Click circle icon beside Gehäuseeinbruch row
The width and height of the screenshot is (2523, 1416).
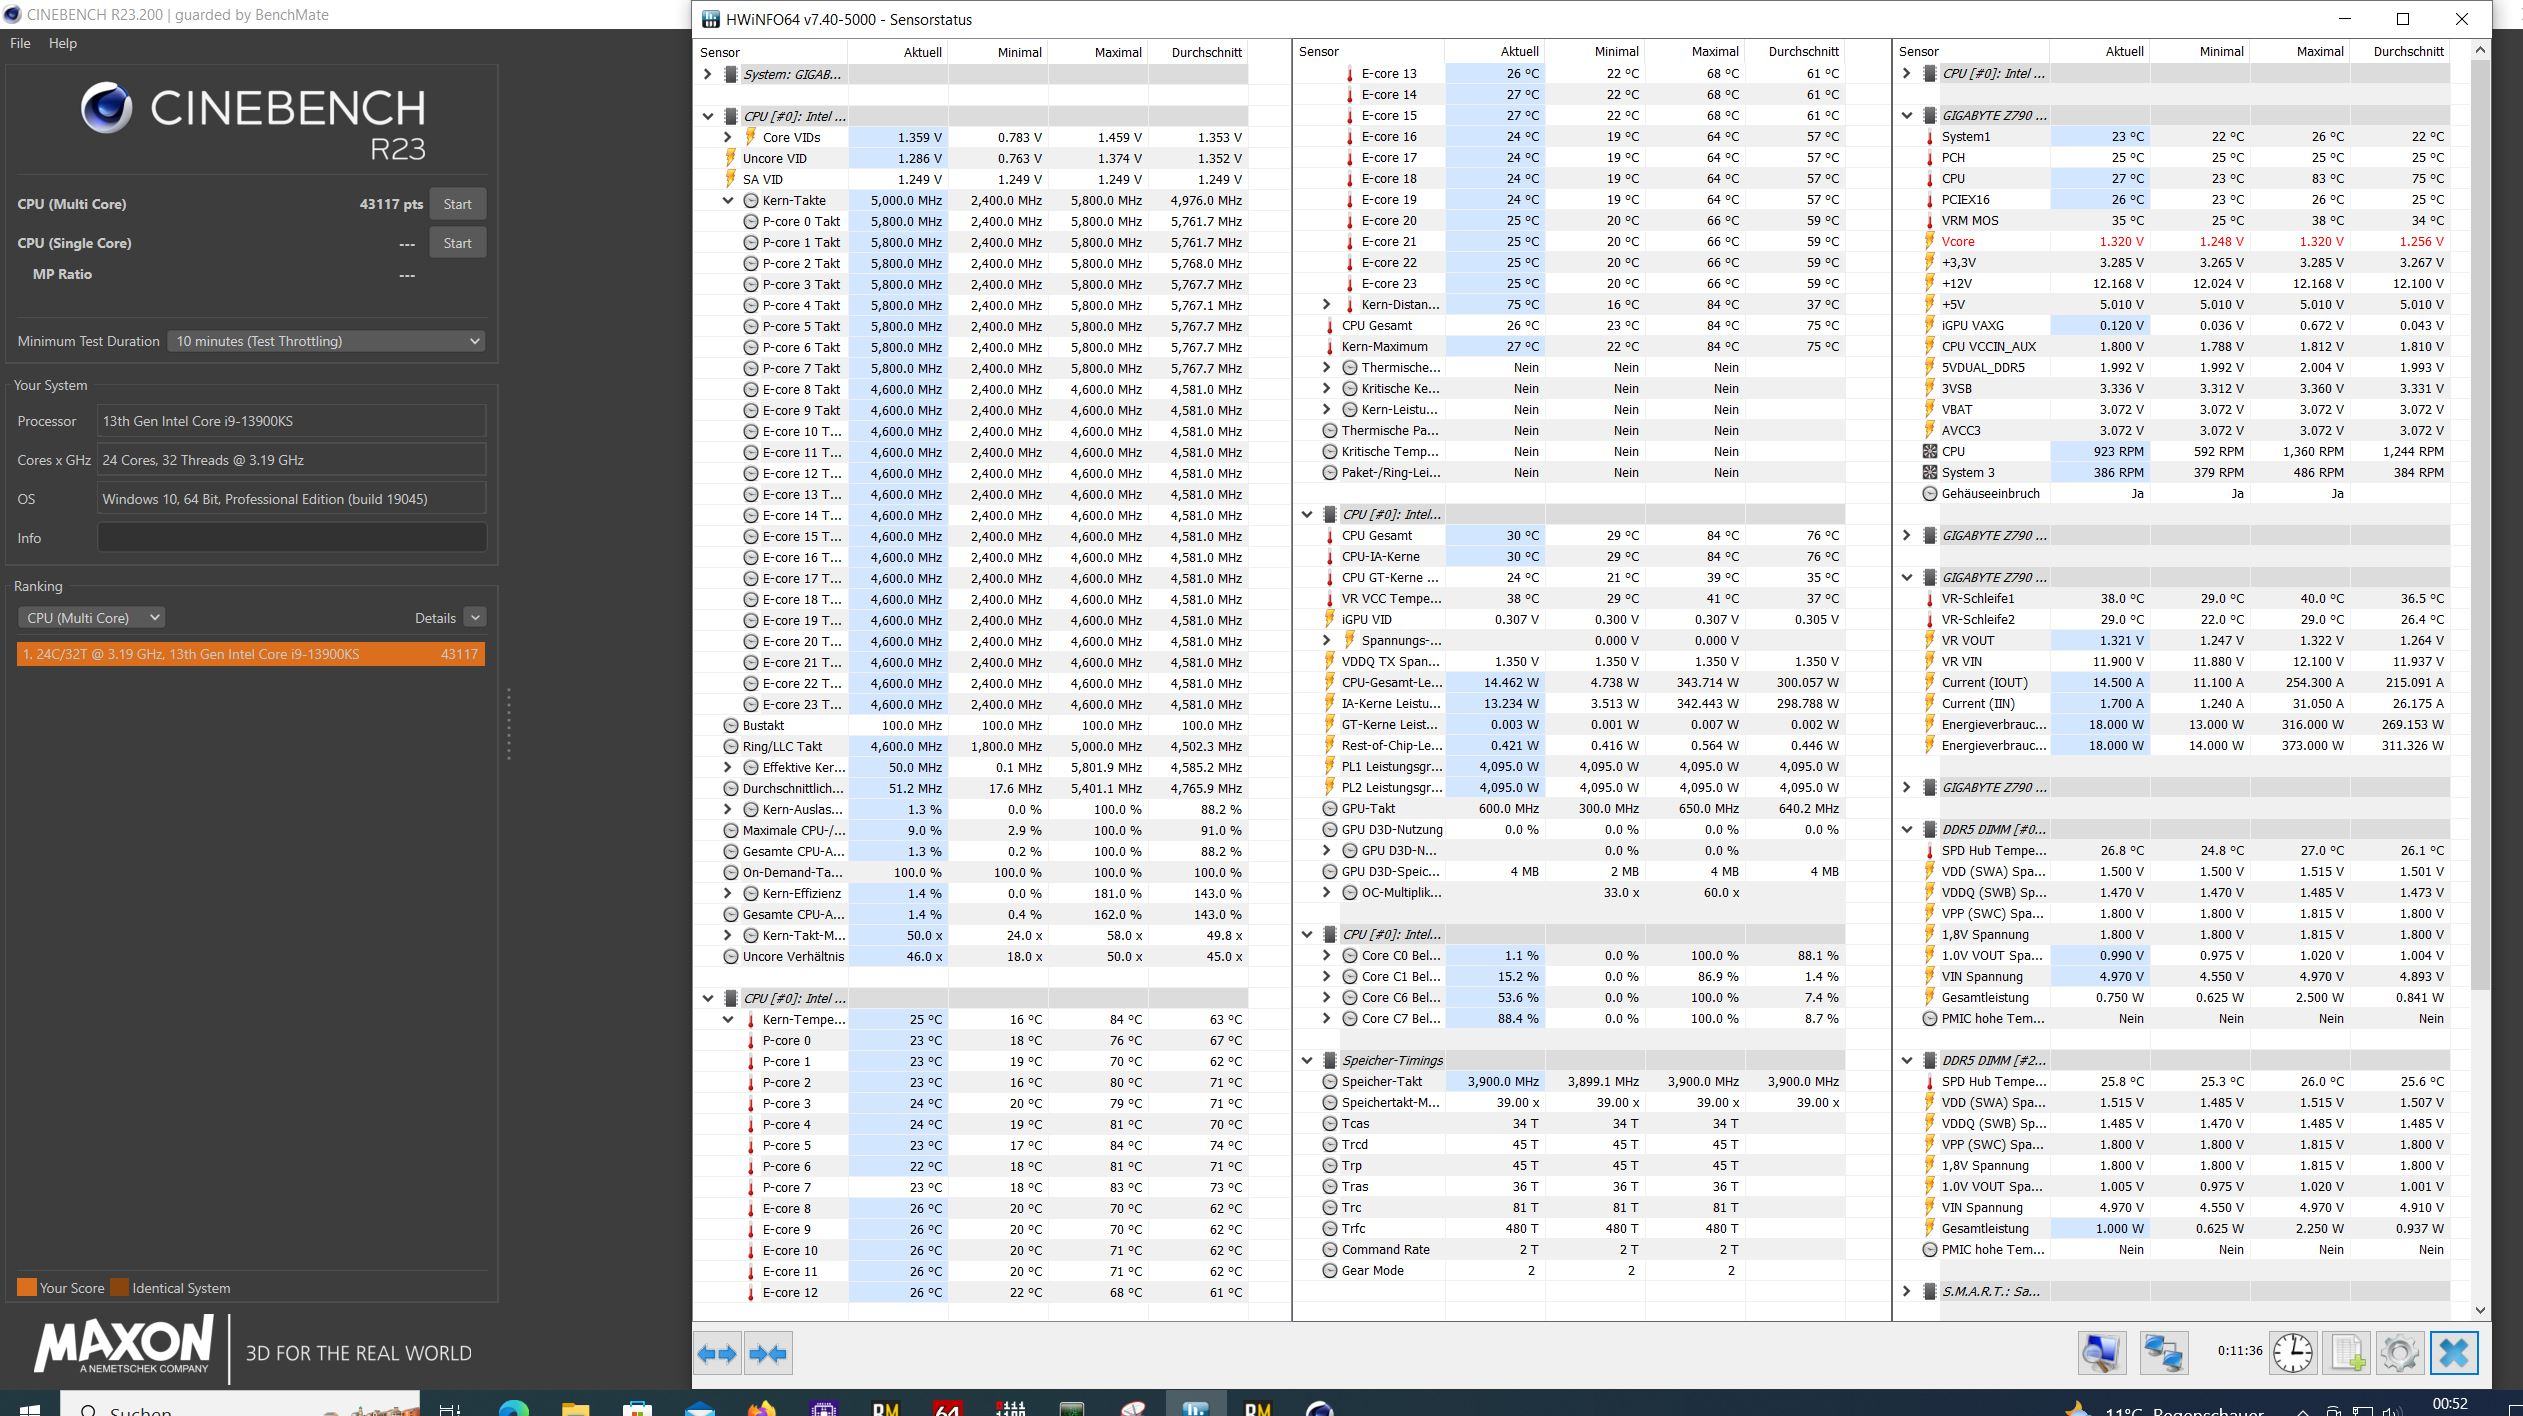coord(1930,493)
